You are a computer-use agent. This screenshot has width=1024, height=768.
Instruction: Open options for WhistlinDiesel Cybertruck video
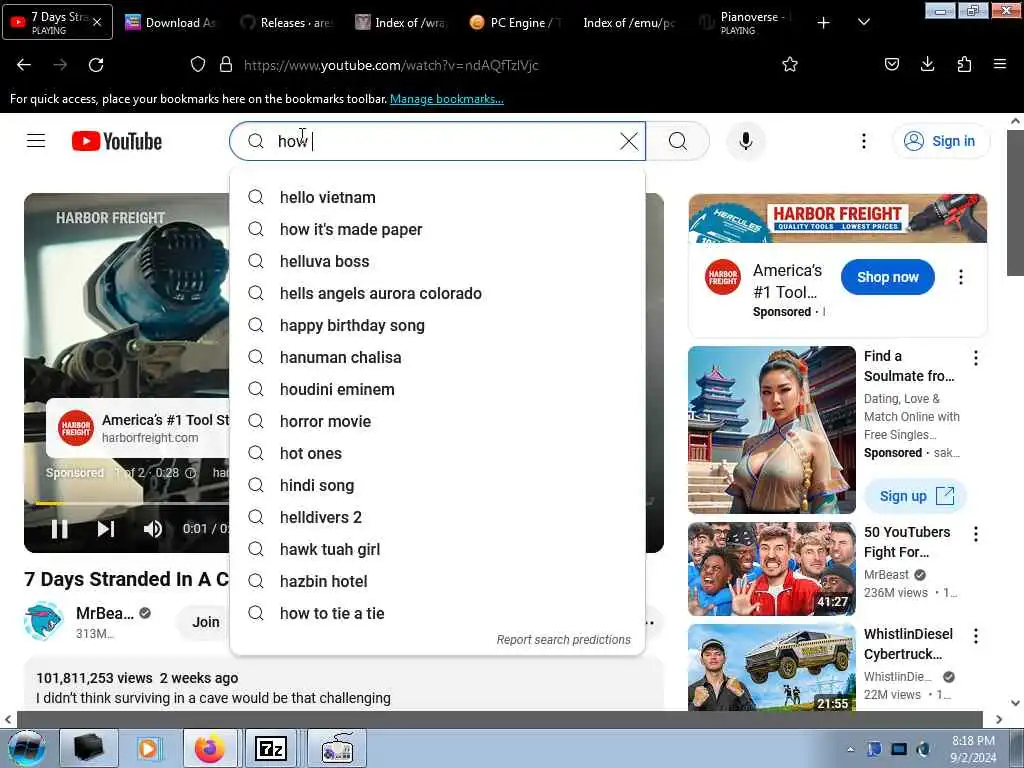point(976,636)
